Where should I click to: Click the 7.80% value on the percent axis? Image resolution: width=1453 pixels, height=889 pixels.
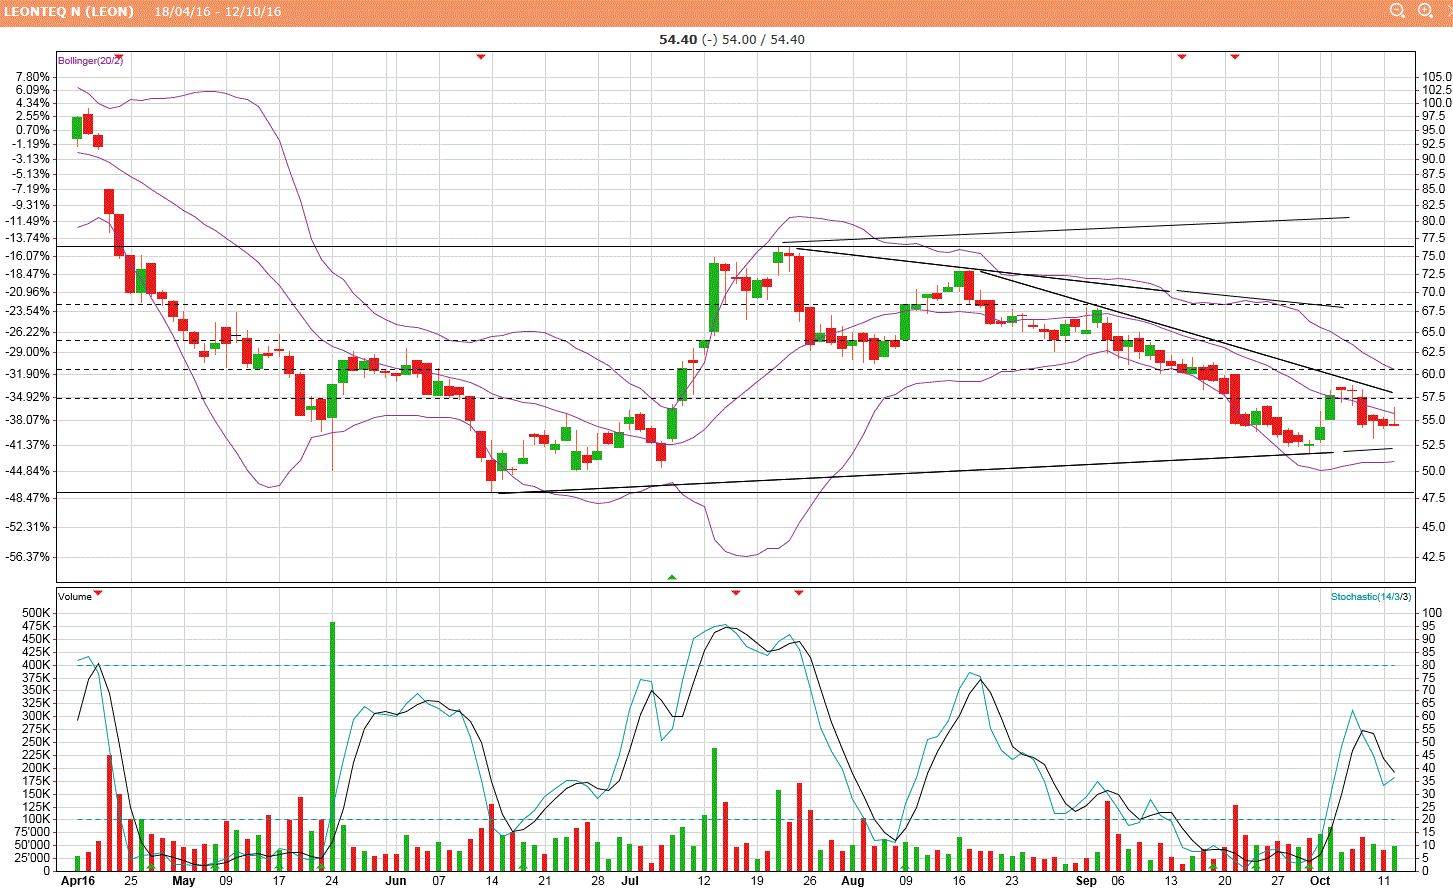pyautogui.click(x=33, y=77)
